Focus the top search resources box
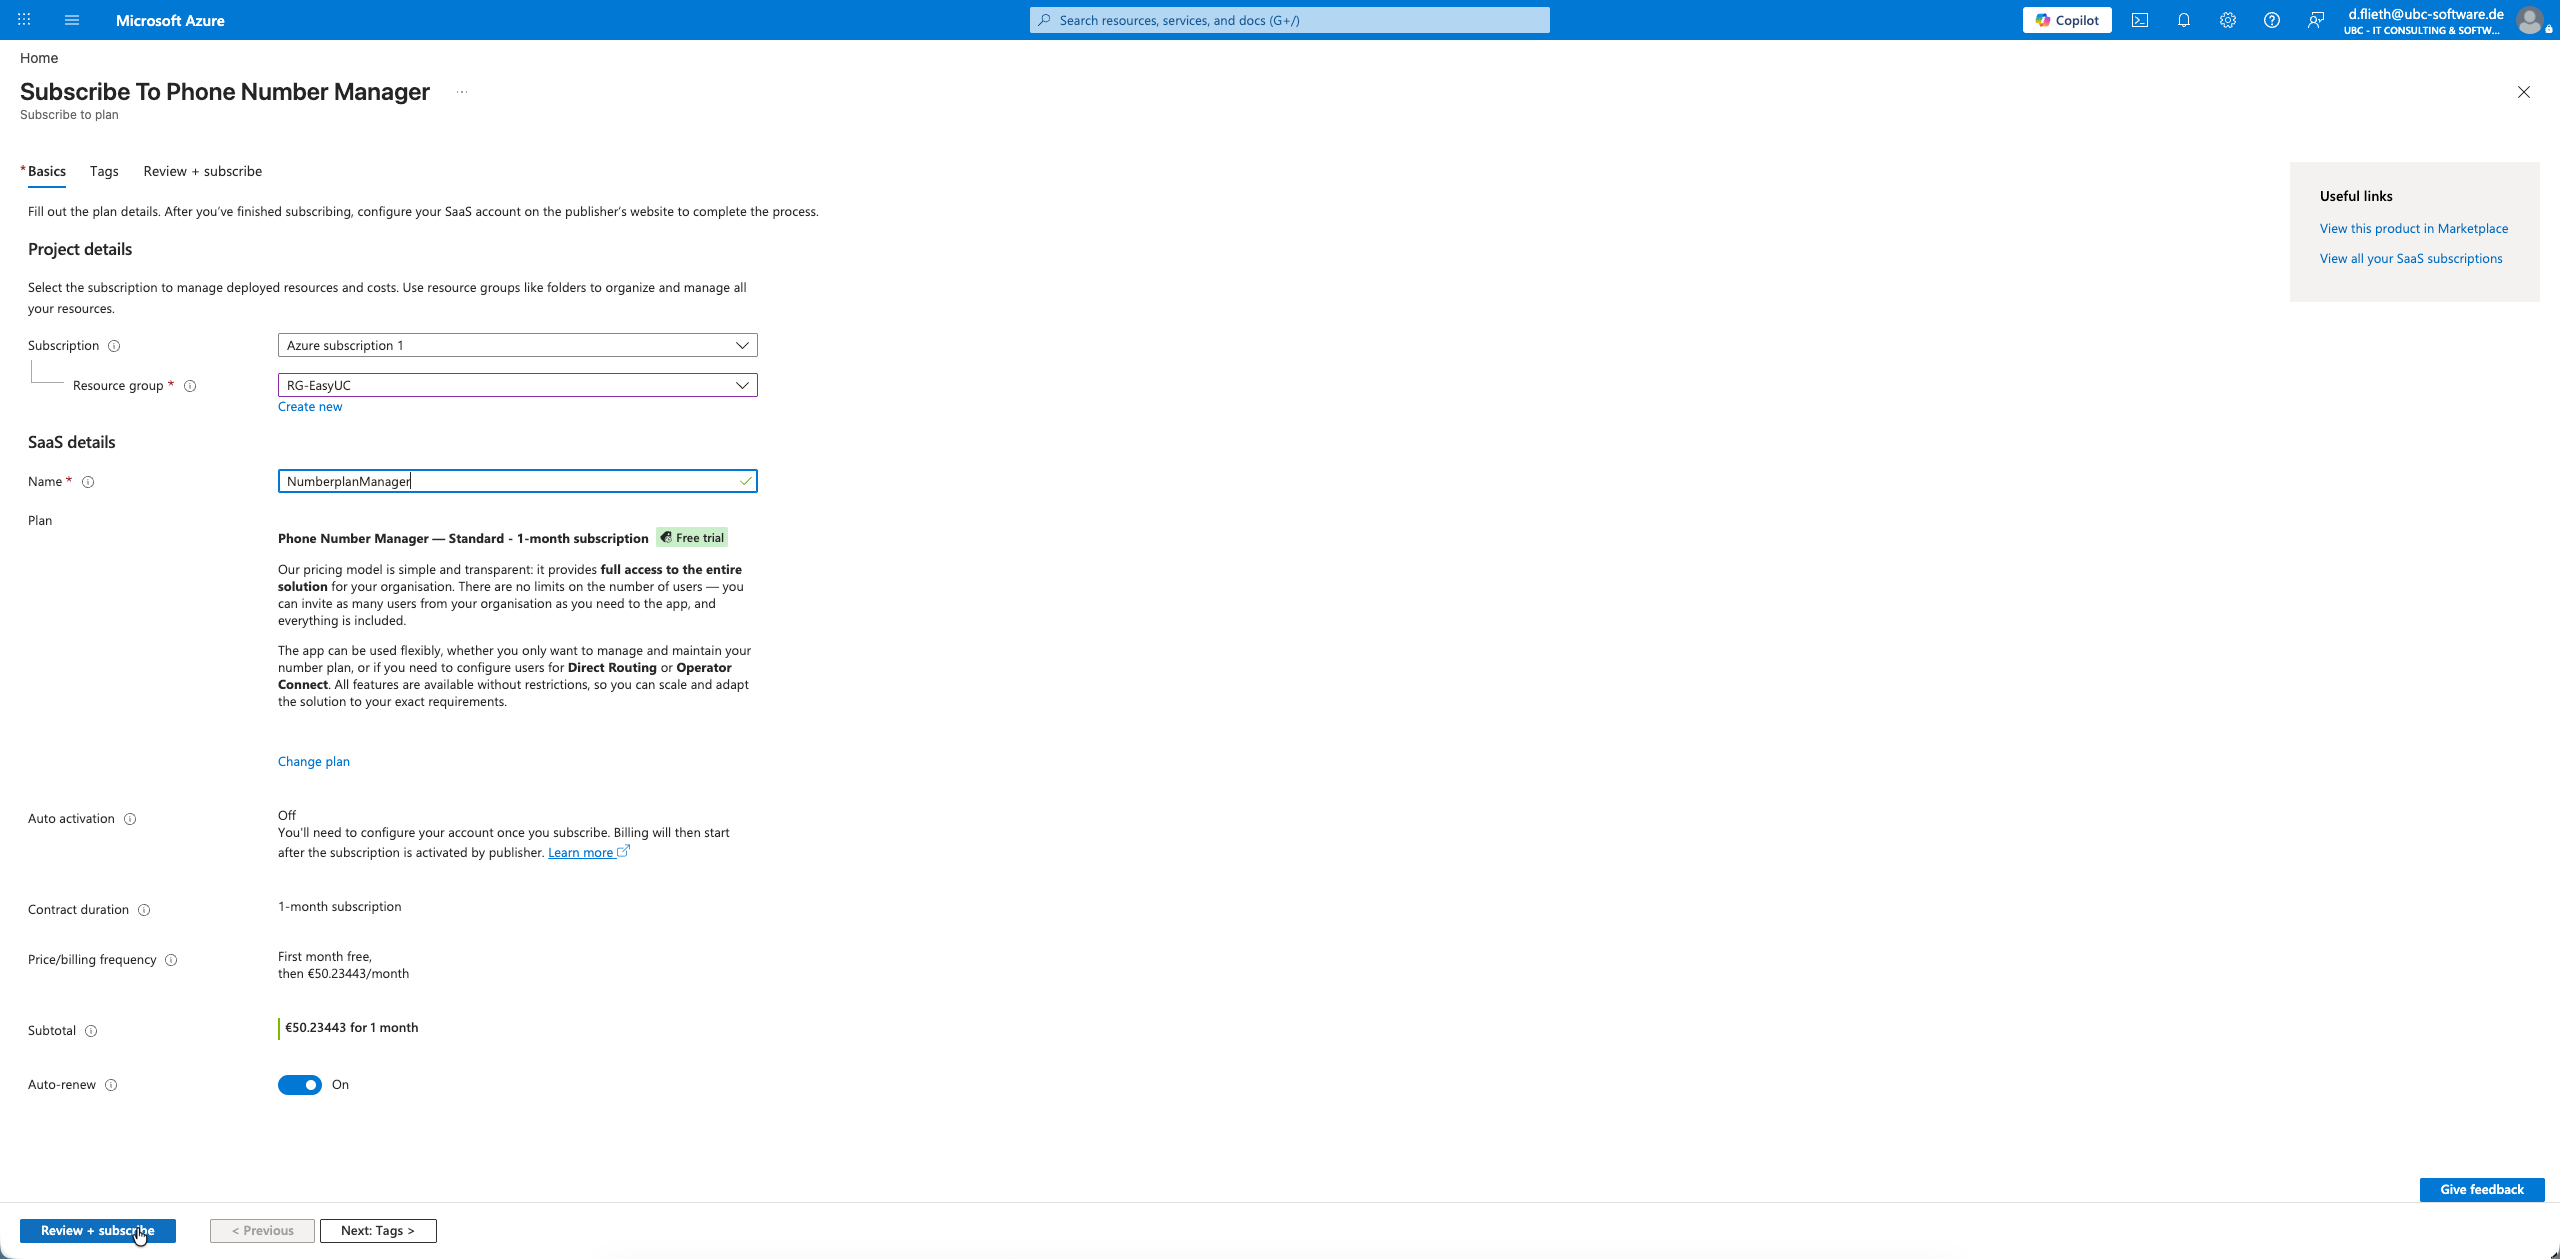Image resolution: width=2560 pixels, height=1259 pixels. click(1290, 20)
